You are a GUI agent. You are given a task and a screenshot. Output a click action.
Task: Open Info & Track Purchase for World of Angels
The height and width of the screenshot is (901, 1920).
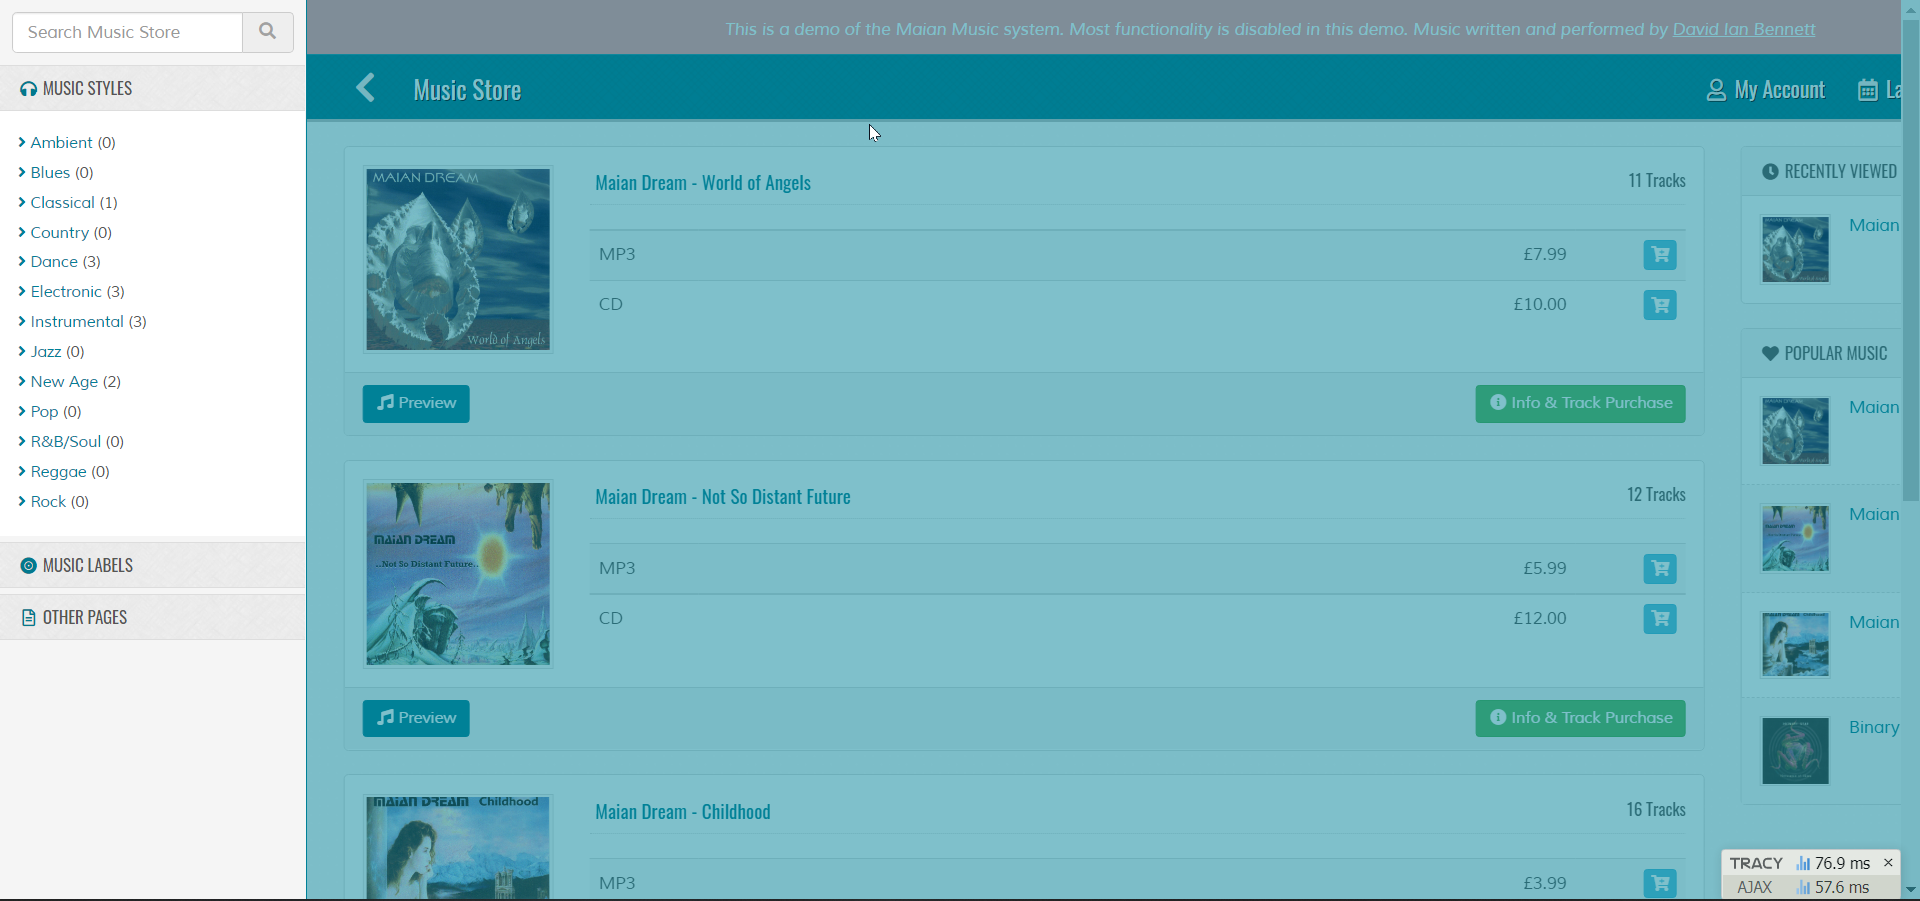1580,404
